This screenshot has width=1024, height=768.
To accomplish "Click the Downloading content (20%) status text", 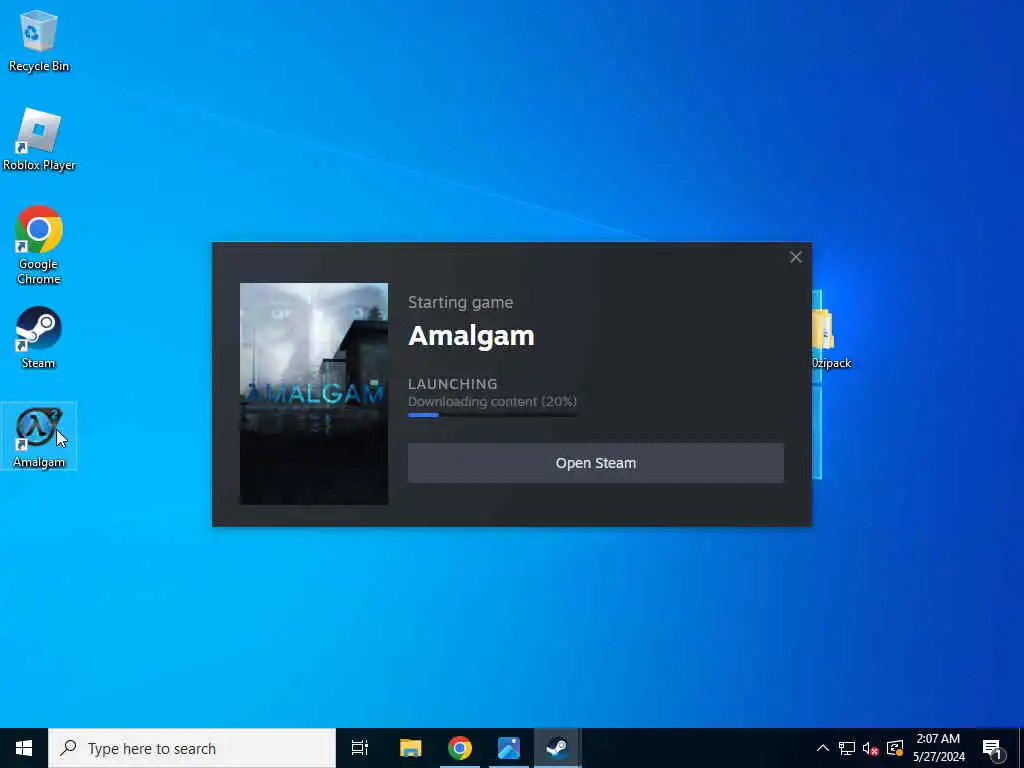I will coord(492,401).
